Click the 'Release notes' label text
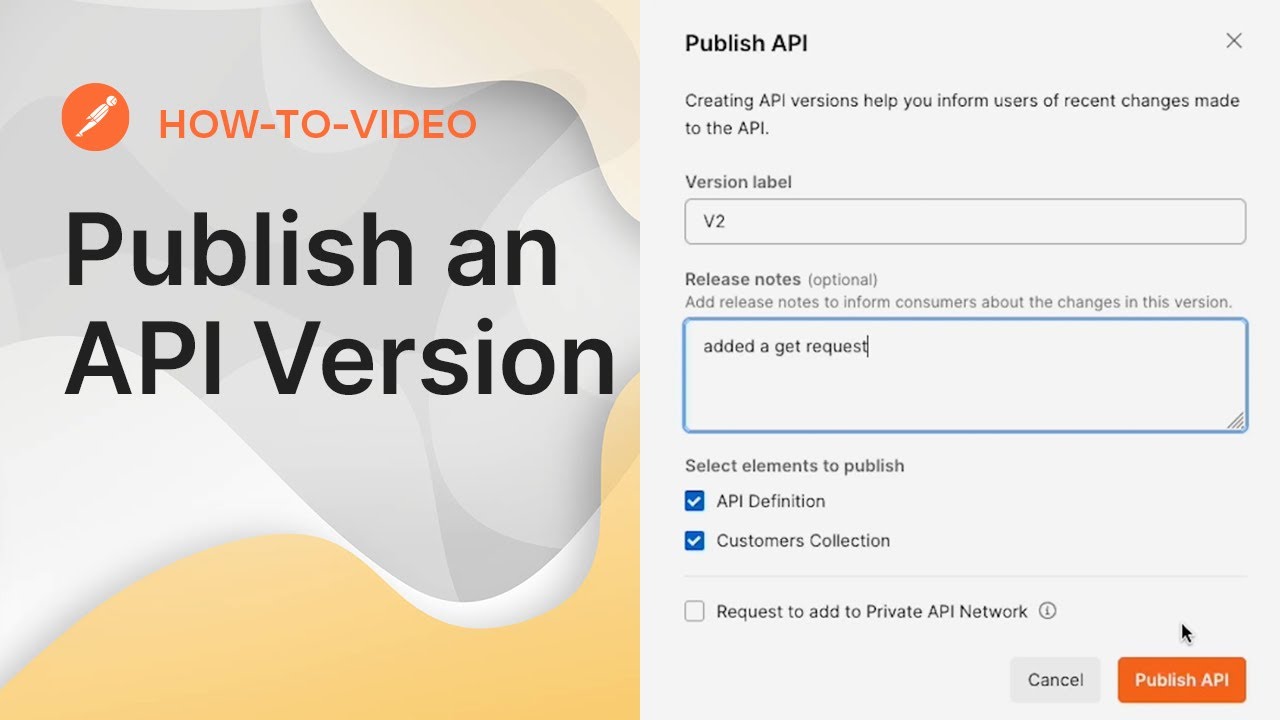This screenshot has height=720, width=1280. click(743, 279)
